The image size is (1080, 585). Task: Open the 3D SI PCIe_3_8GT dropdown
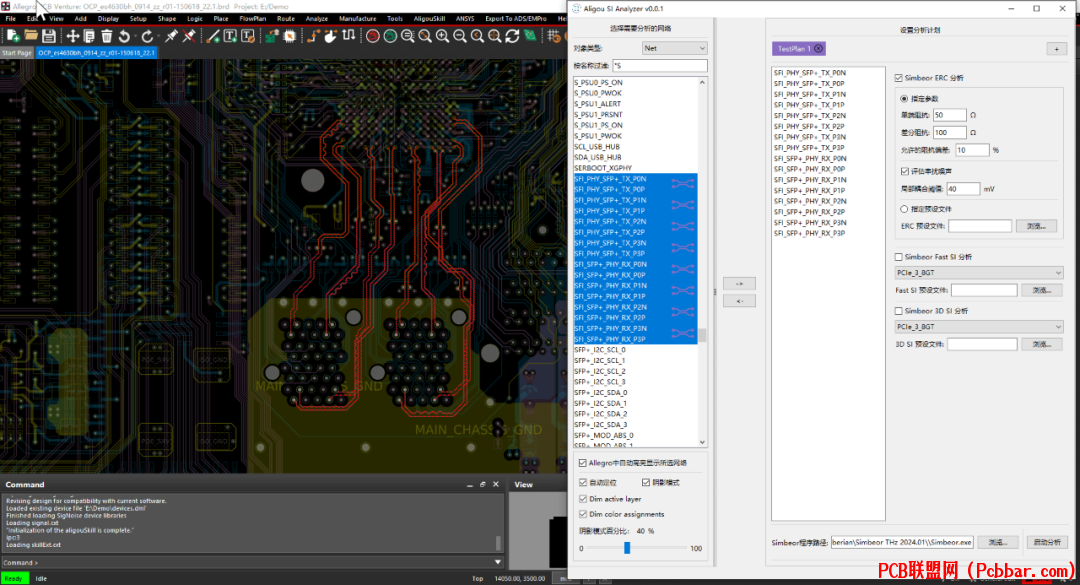[979, 327]
